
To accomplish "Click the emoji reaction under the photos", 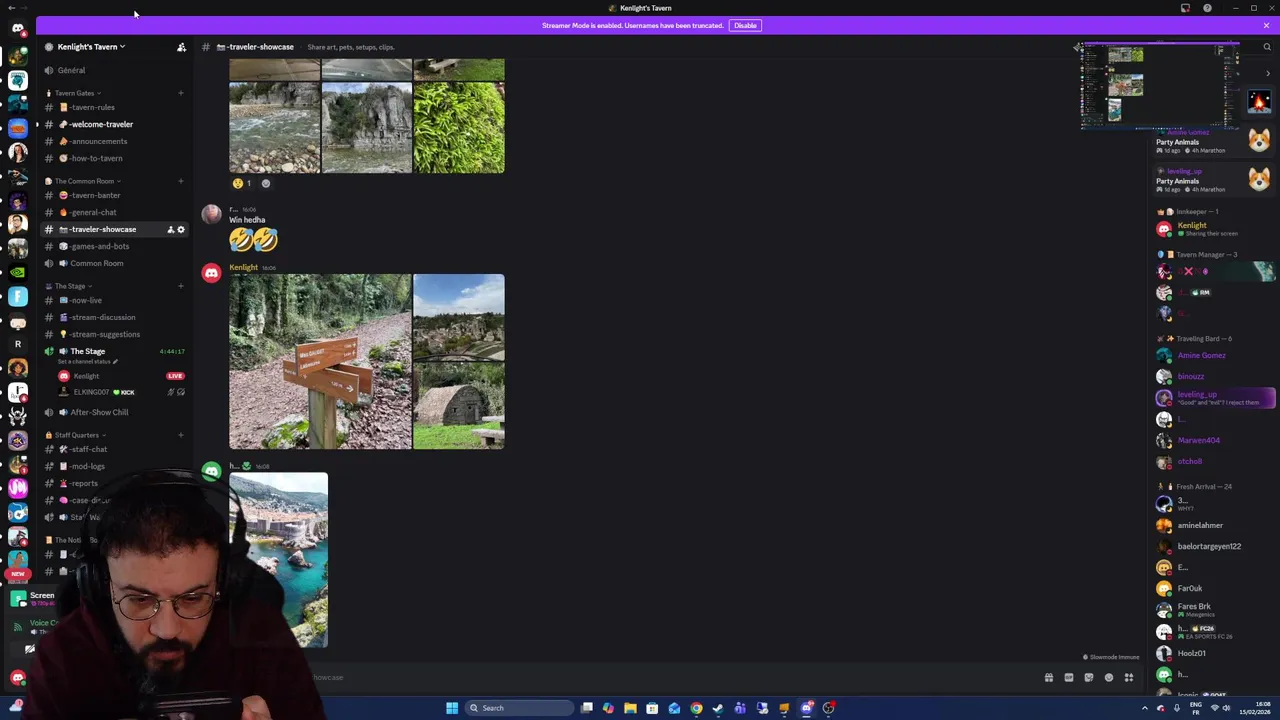I will pos(242,183).
